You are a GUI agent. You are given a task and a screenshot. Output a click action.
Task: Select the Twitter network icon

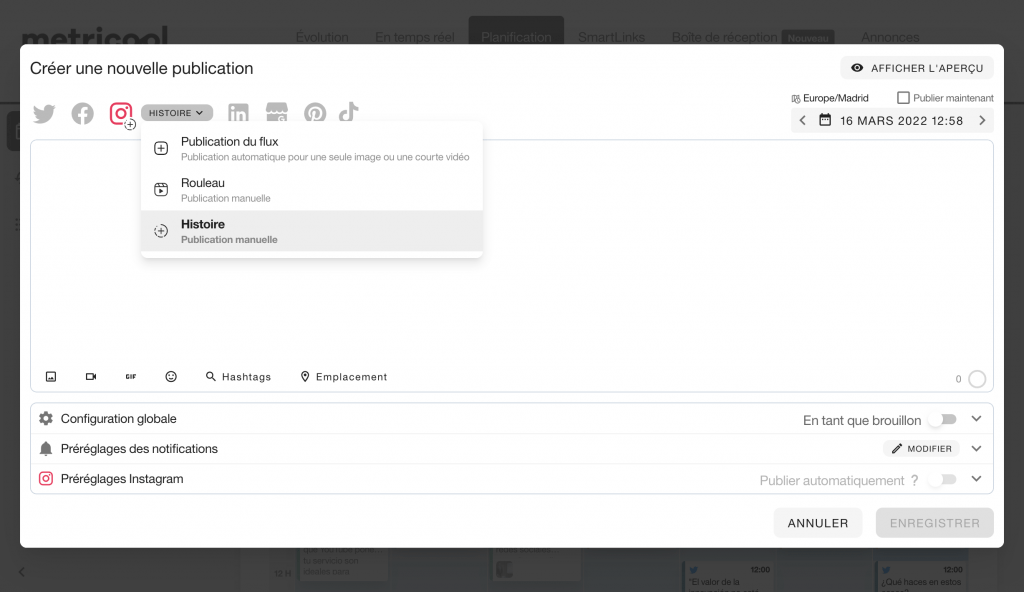[44, 114]
